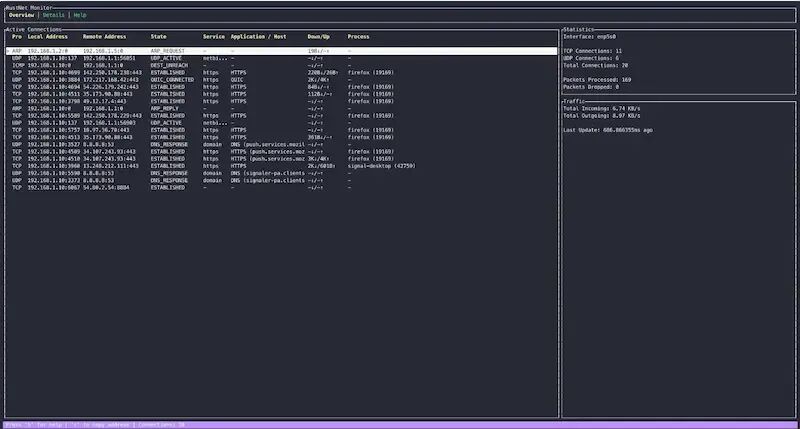
Task: Select the signal-desktop (42759) connection row
Action: click(x=282, y=166)
